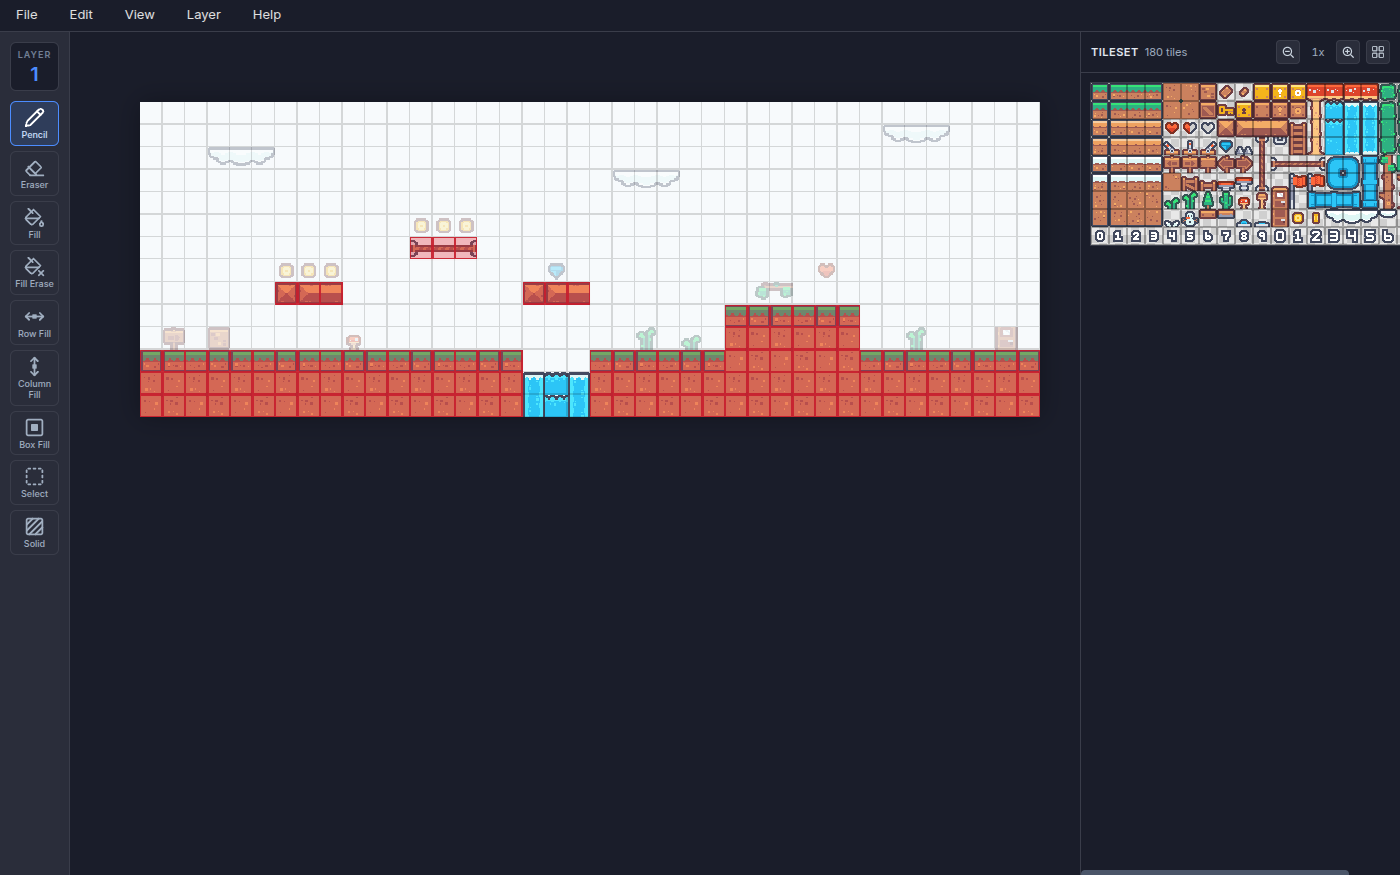Click the faded heart on the canvas
1400x875 pixels.
826,270
